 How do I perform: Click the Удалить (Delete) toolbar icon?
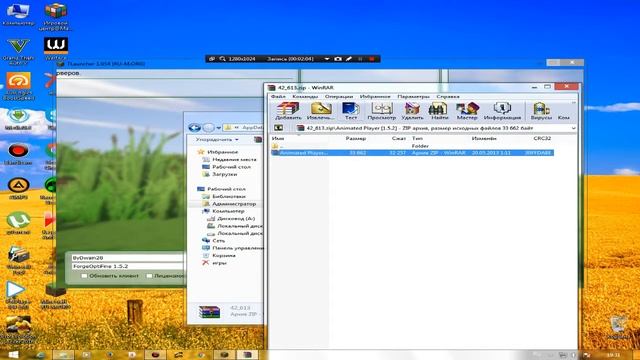[x=412, y=111]
